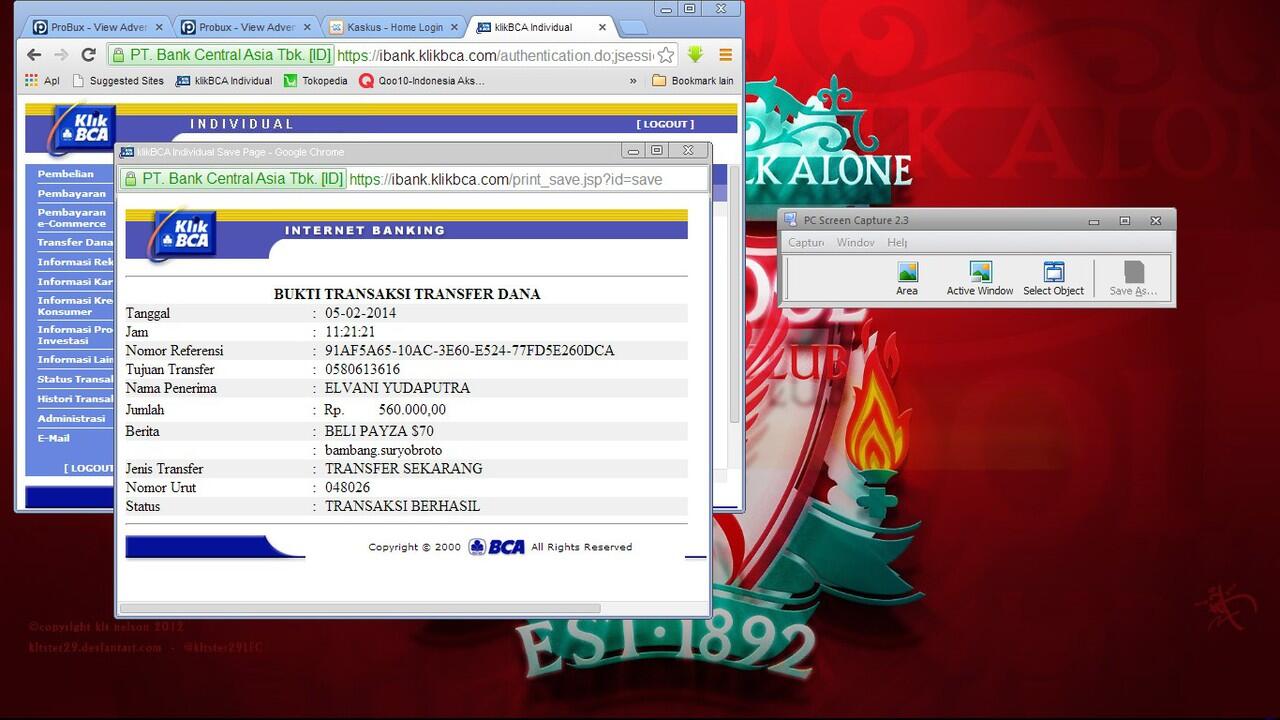Viewport: 1280px width, 720px height.
Task: Click the amount 560.000,00
Action: click(x=412, y=410)
